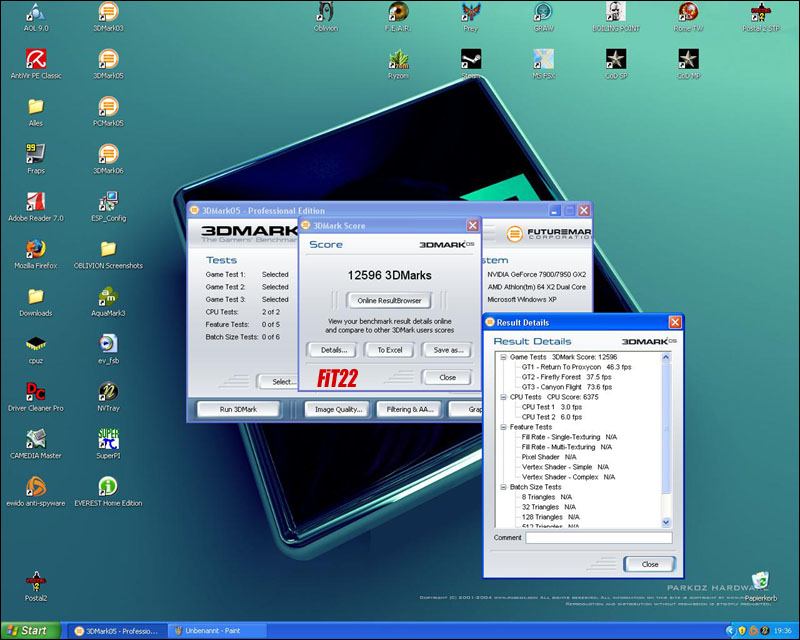Viewport: 800px width, 640px height.
Task: Open Details in 3DMark Score dialog
Action: [334, 350]
